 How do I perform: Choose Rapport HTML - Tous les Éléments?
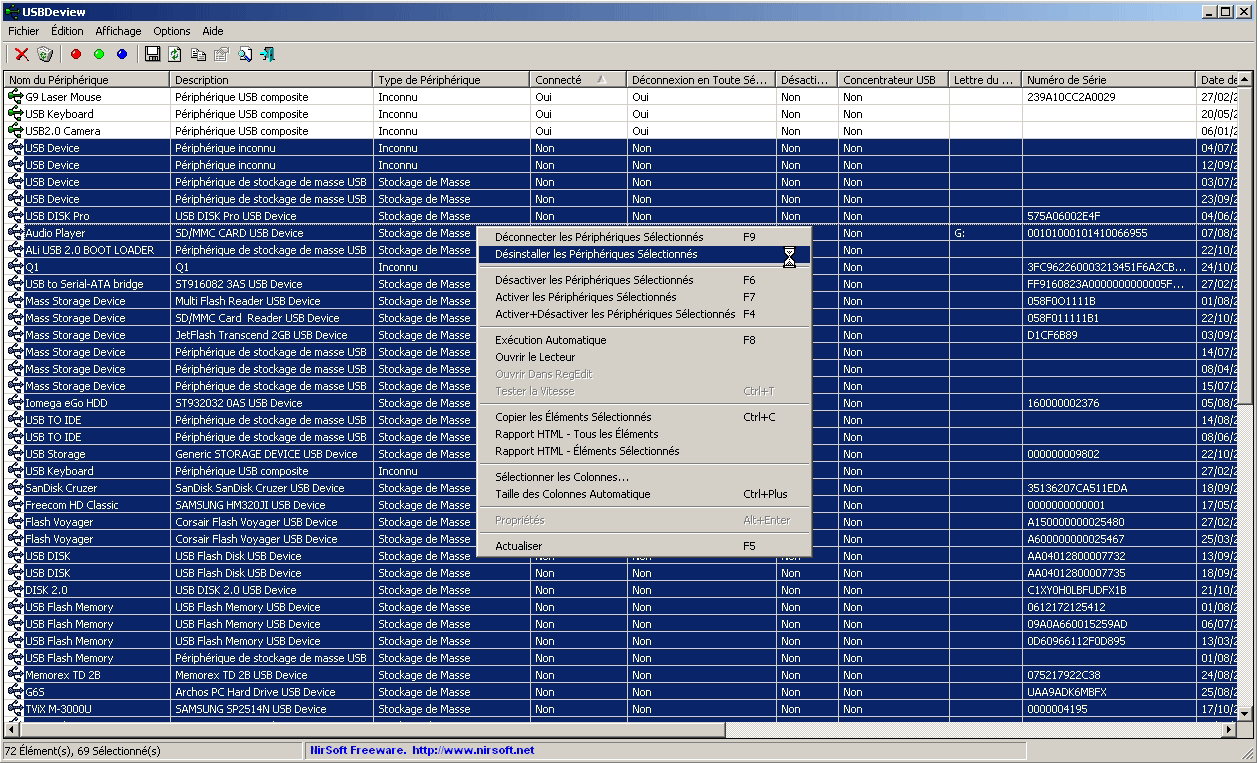tap(644, 435)
